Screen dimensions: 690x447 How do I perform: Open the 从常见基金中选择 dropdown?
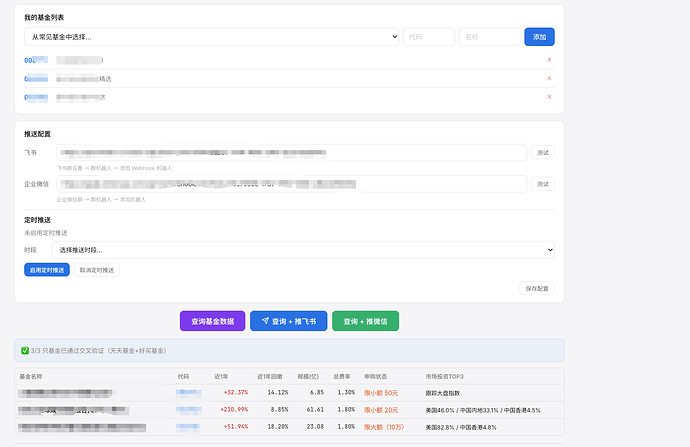tap(211, 37)
